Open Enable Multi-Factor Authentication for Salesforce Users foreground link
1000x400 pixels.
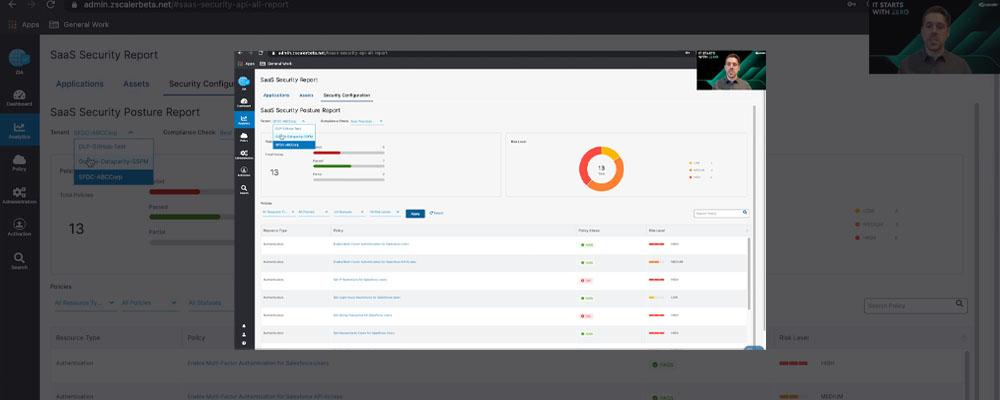[x=371, y=244]
